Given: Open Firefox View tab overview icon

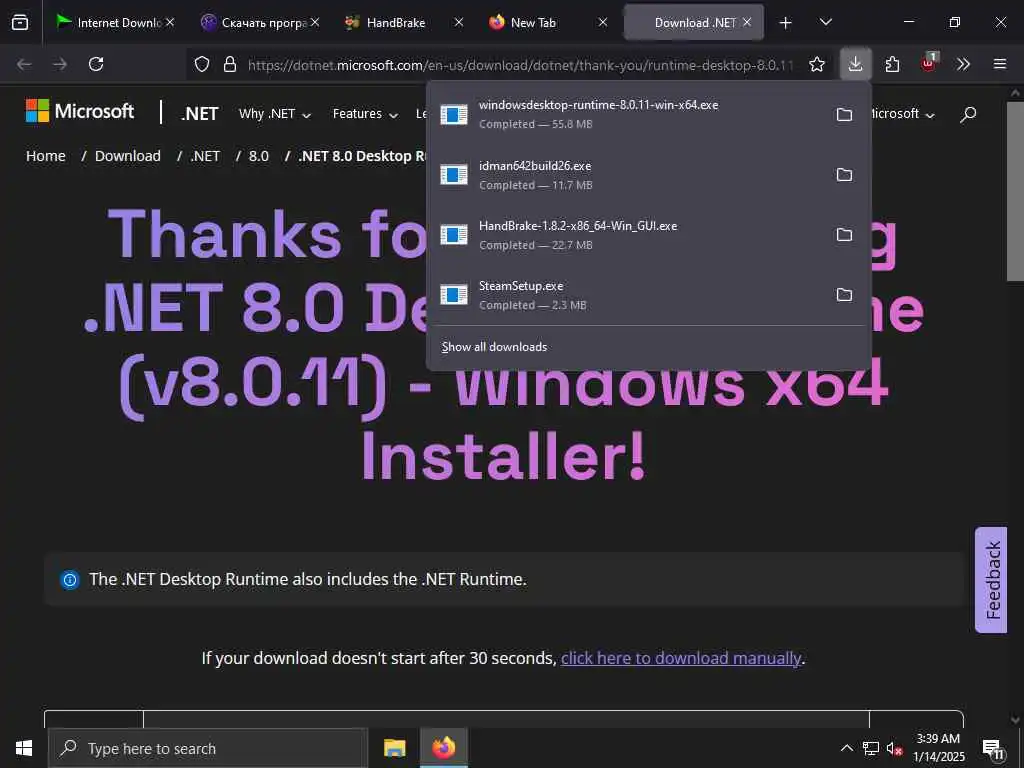Looking at the screenshot, I should point(20,22).
